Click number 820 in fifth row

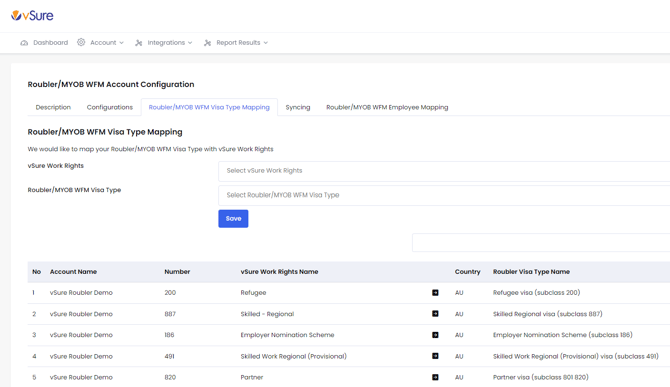170,377
